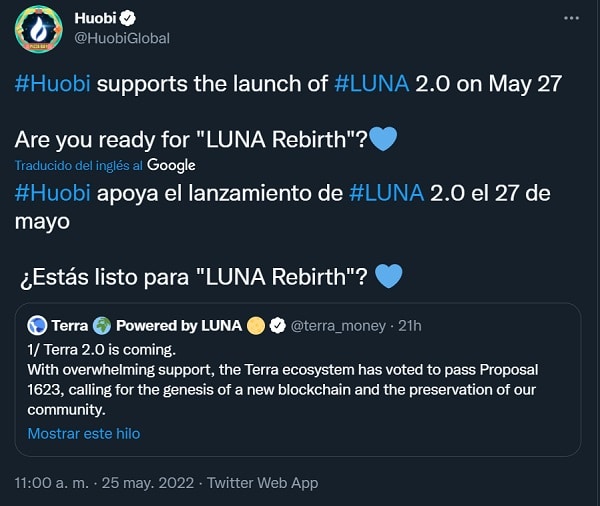Click blue heart emoji after English text
The width and height of the screenshot is (600, 506).
384,139
